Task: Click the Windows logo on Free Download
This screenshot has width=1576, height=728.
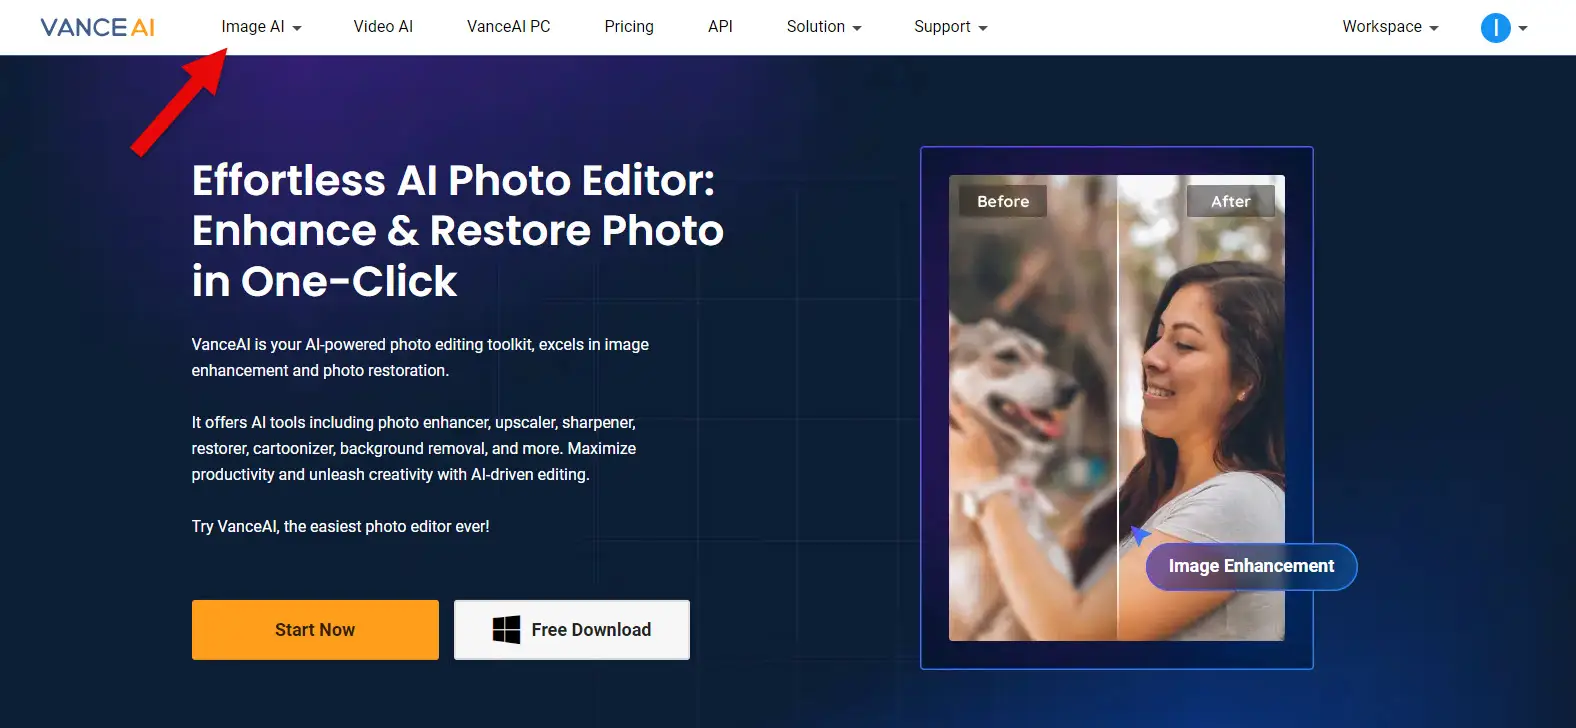Action: [x=506, y=630]
